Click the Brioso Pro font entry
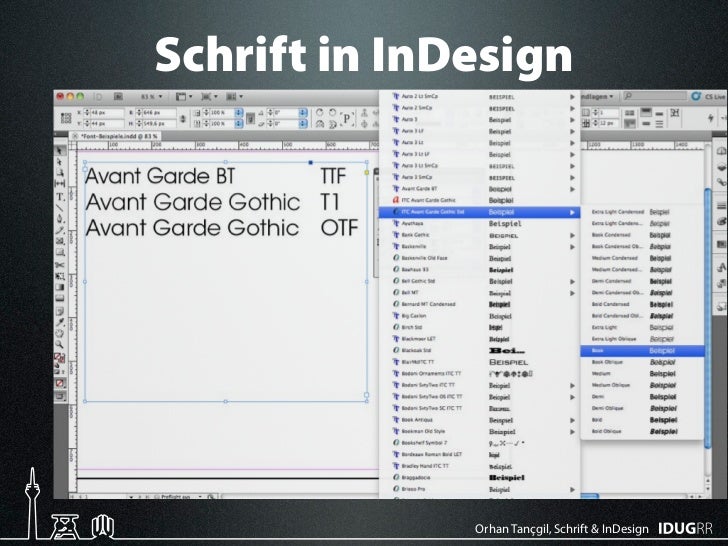 (x=479, y=489)
